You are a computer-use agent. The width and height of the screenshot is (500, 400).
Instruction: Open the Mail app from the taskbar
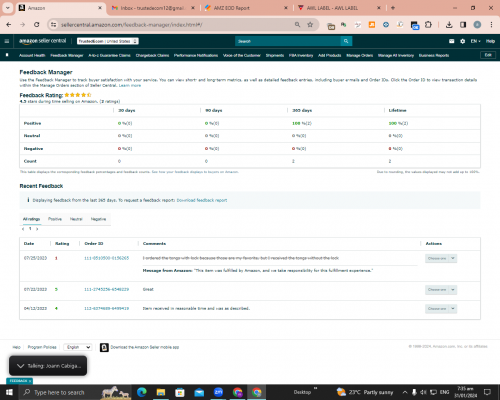click(199, 392)
